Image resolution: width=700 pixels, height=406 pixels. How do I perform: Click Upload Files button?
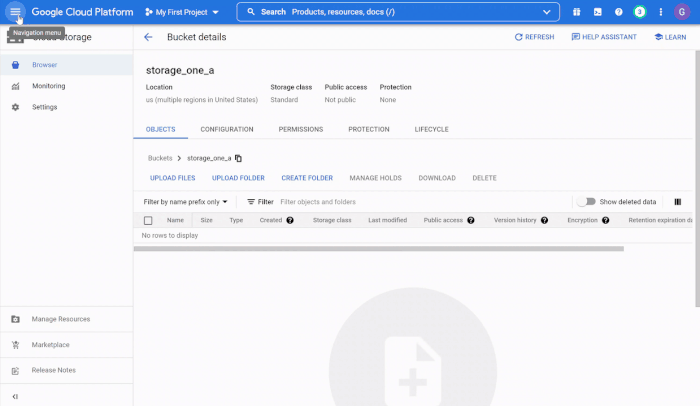click(172, 178)
